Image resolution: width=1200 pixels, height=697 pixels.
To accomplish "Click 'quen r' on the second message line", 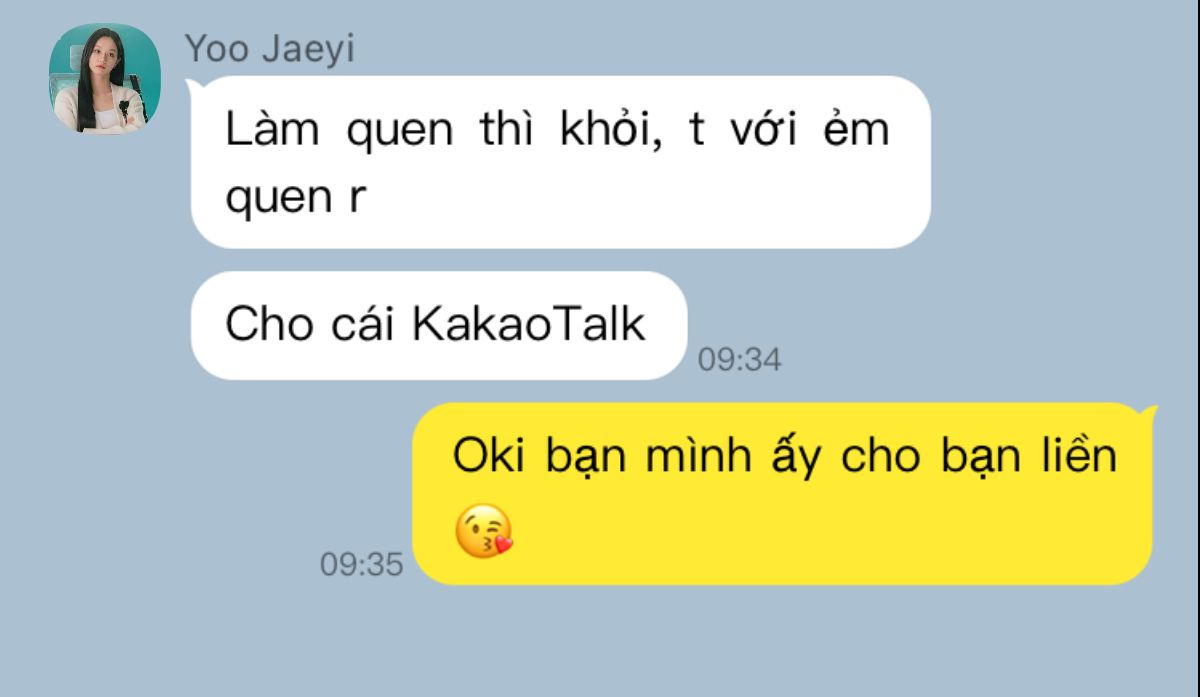I will point(292,199).
